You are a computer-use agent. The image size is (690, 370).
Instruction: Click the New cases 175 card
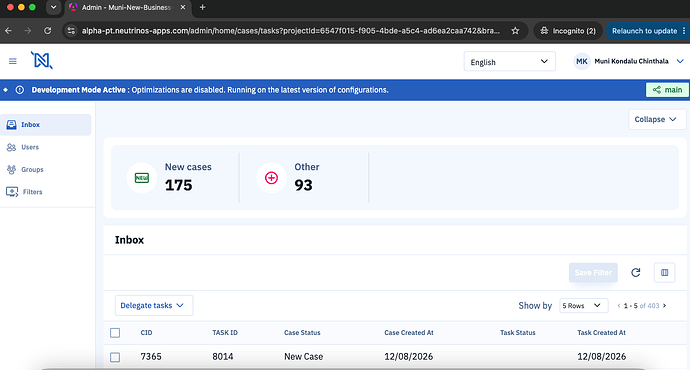click(x=175, y=178)
